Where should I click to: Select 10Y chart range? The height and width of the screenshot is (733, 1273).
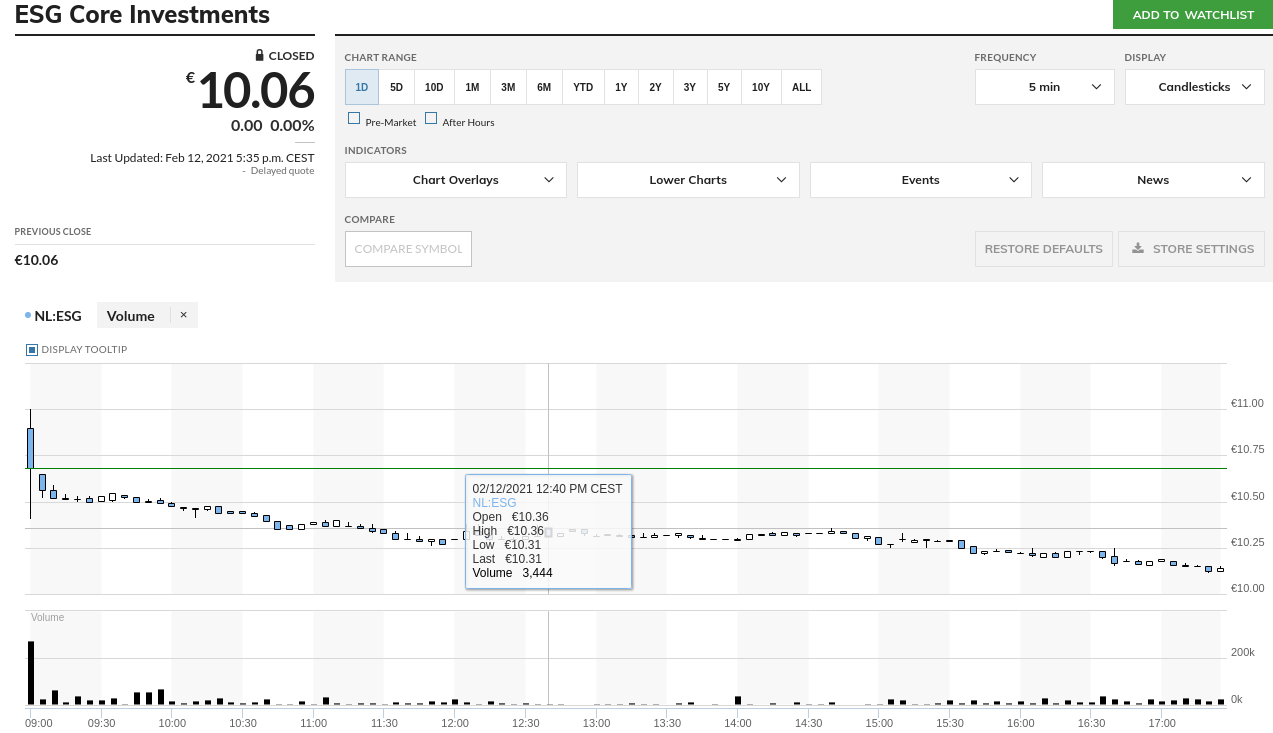(761, 87)
